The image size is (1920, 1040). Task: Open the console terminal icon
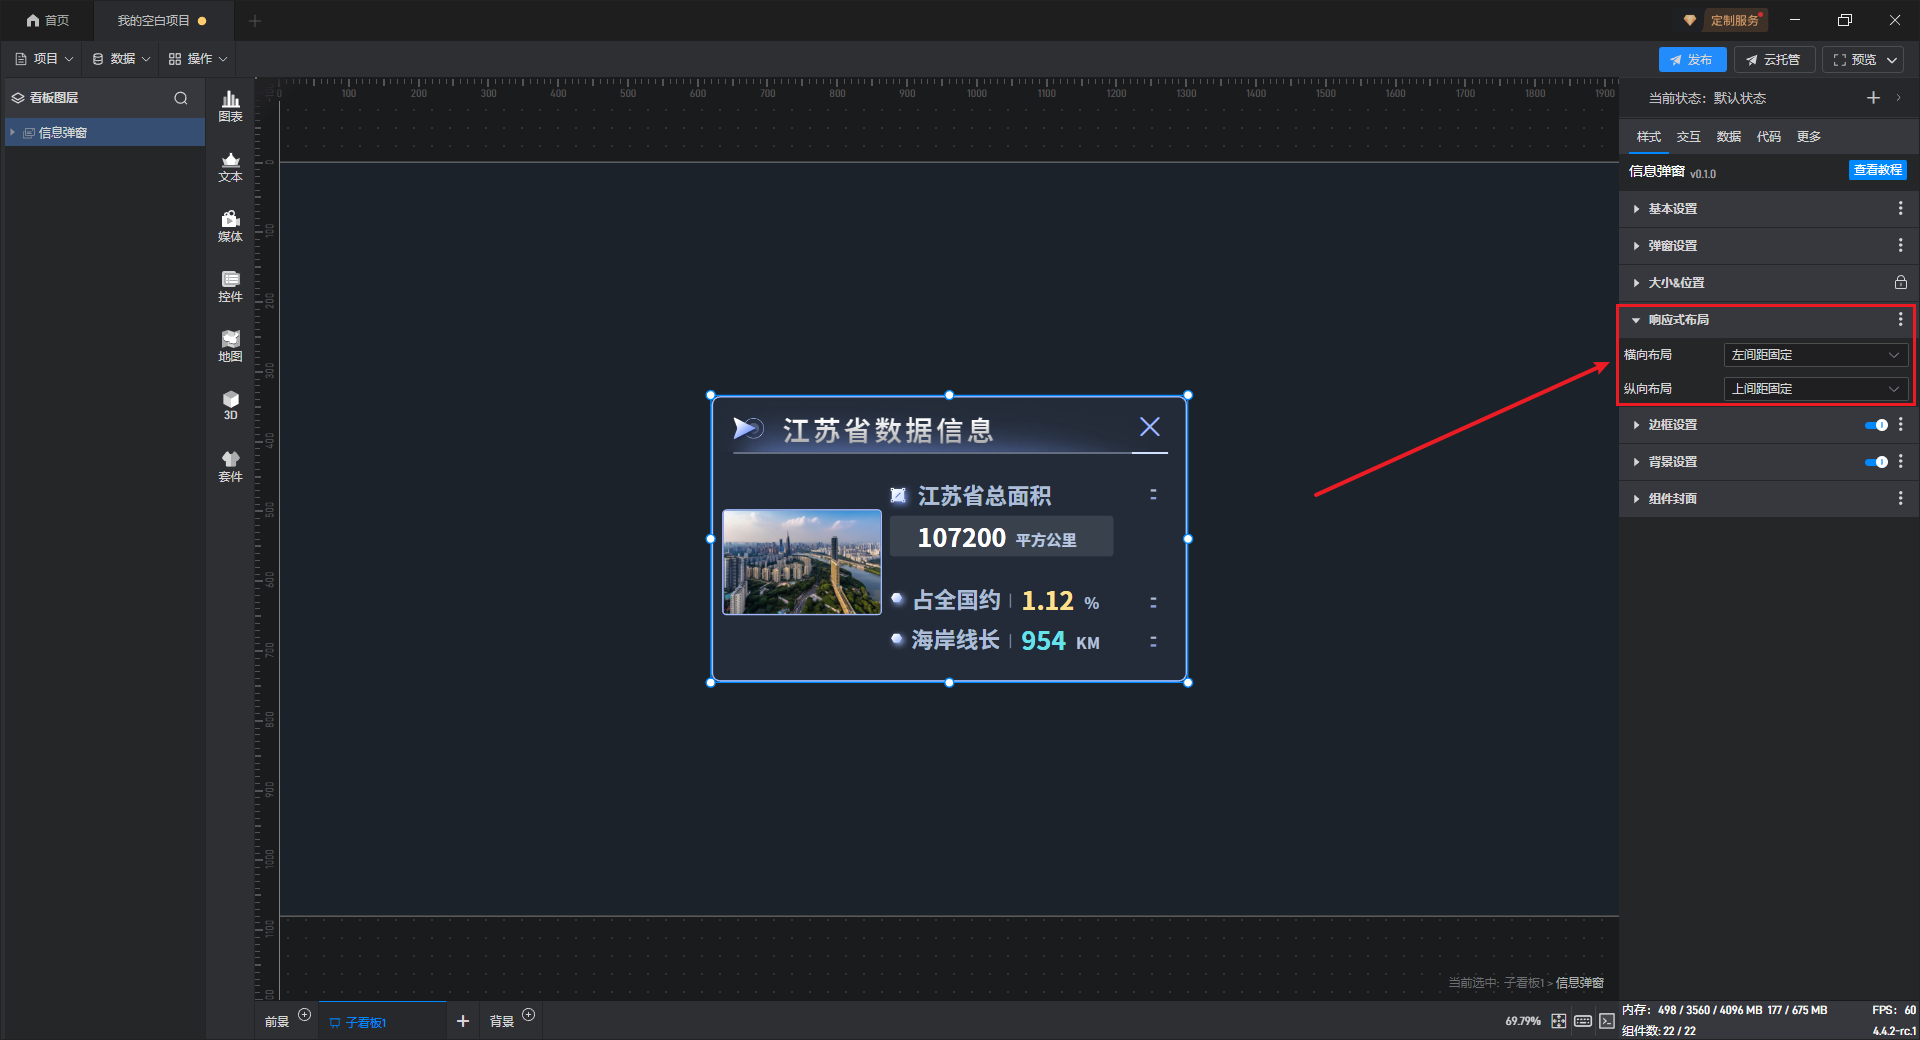(x=1607, y=1021)
